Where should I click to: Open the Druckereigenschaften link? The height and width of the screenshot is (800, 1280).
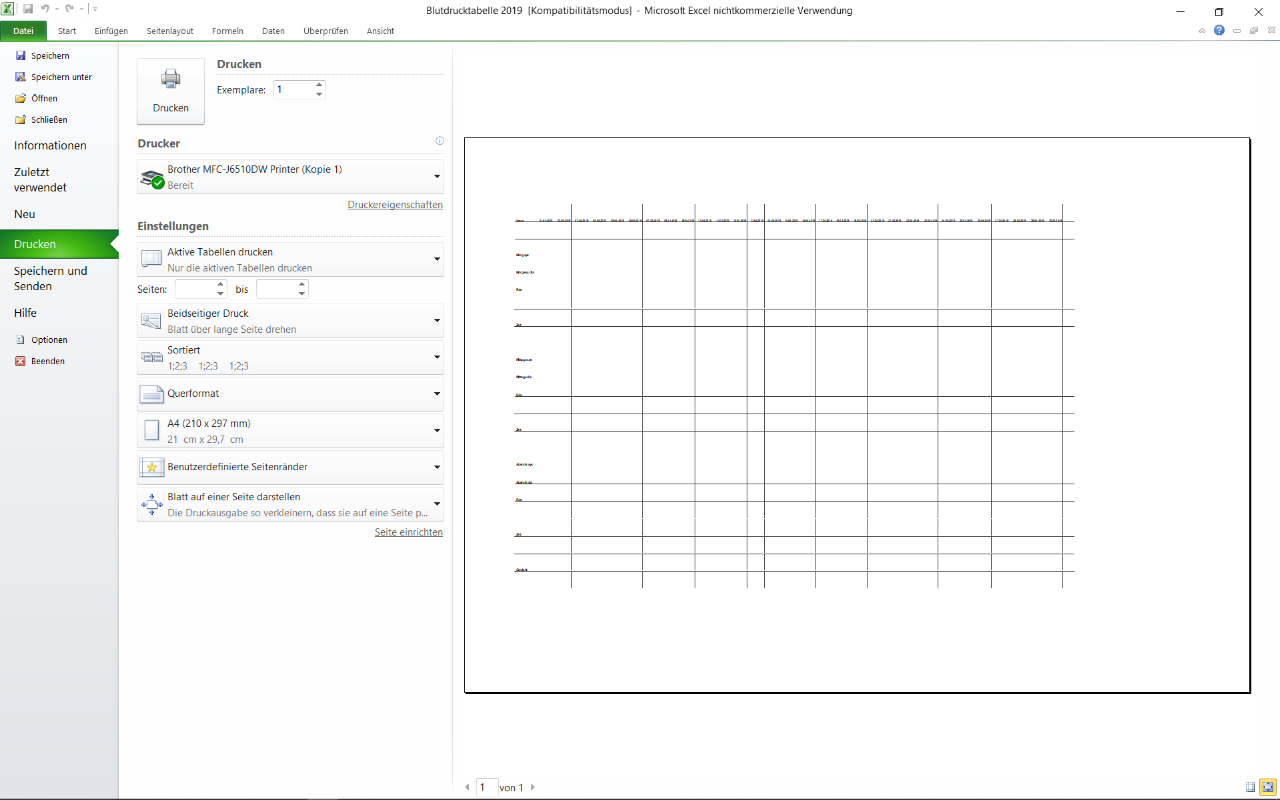click(395, 205)
